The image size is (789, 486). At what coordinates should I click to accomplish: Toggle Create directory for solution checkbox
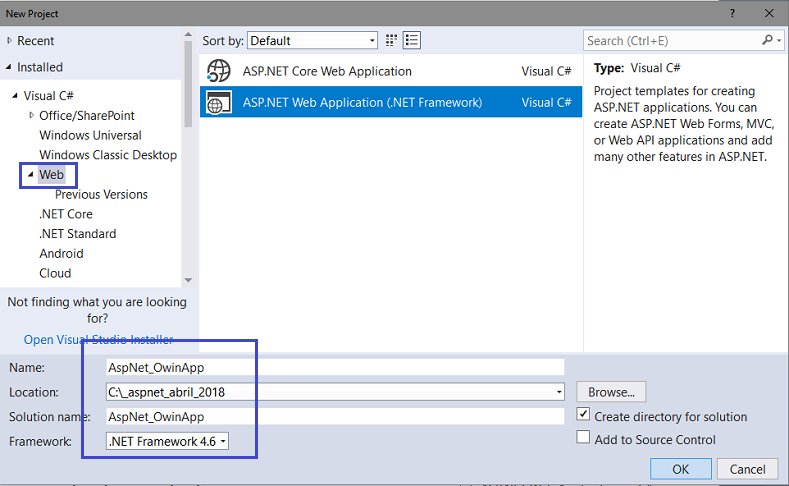point(583,414)
